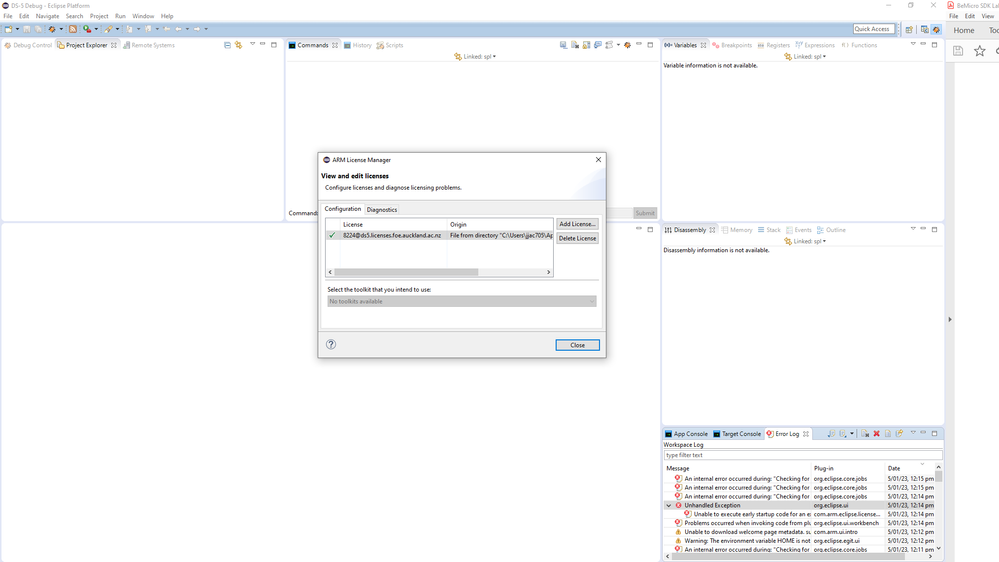Viewport: 999px width, 562px height.
Task: Click horizontal scrollbar thumb in Error Log
Action: click(x=788, y=556)
